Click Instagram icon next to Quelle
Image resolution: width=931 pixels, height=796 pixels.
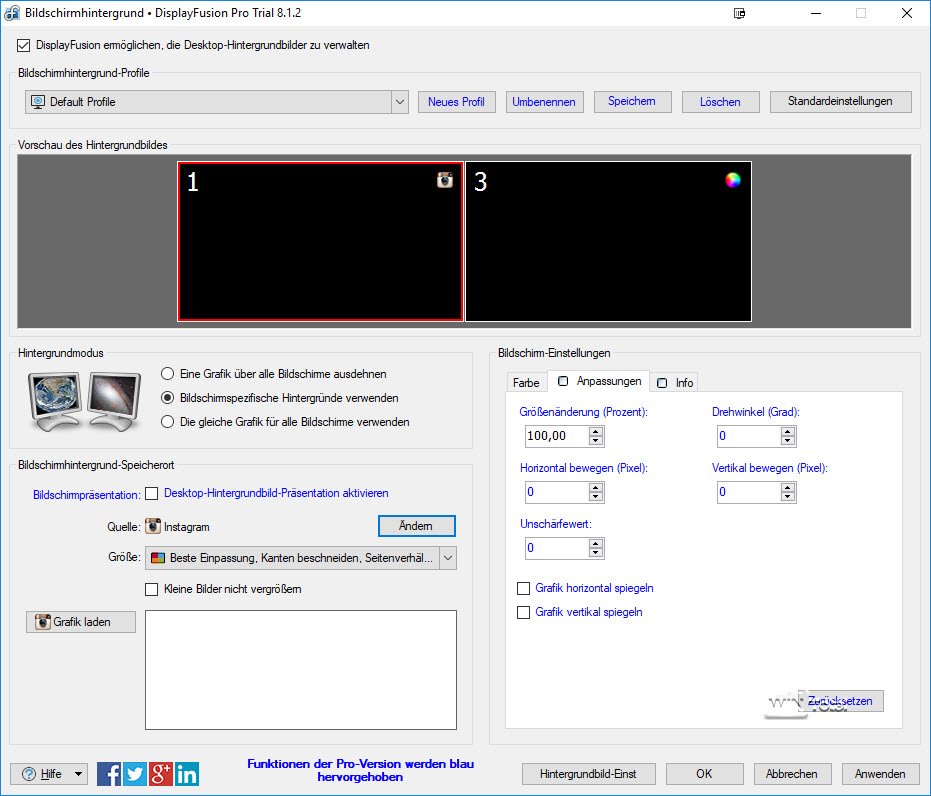[153, 526]
